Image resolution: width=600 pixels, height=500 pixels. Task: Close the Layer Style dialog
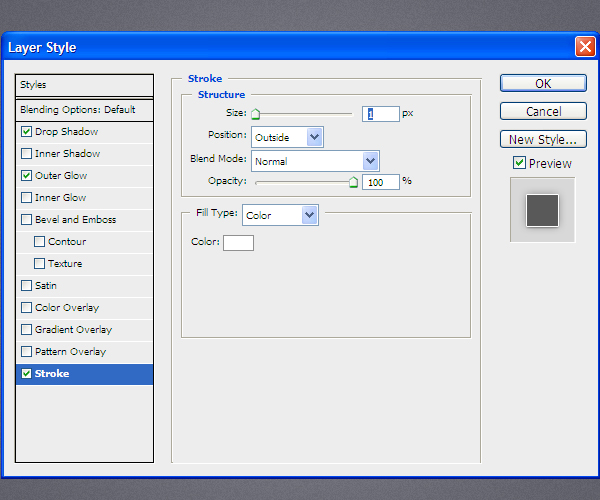(585, 47)
